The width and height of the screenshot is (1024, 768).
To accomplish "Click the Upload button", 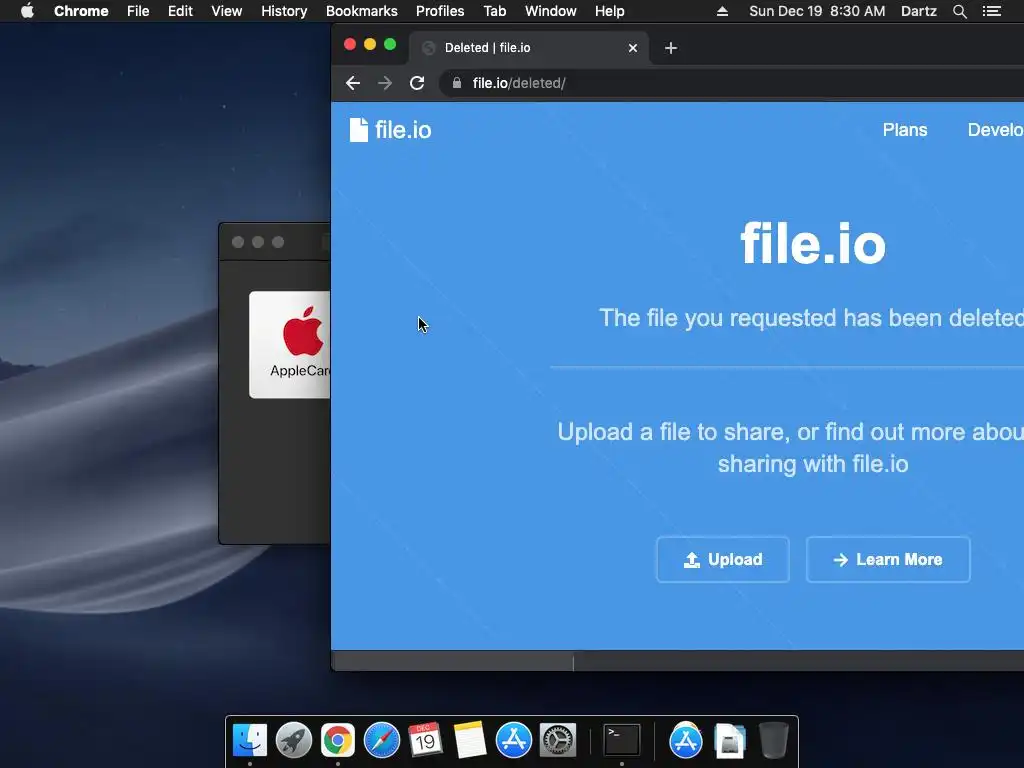I will [722, 560].
